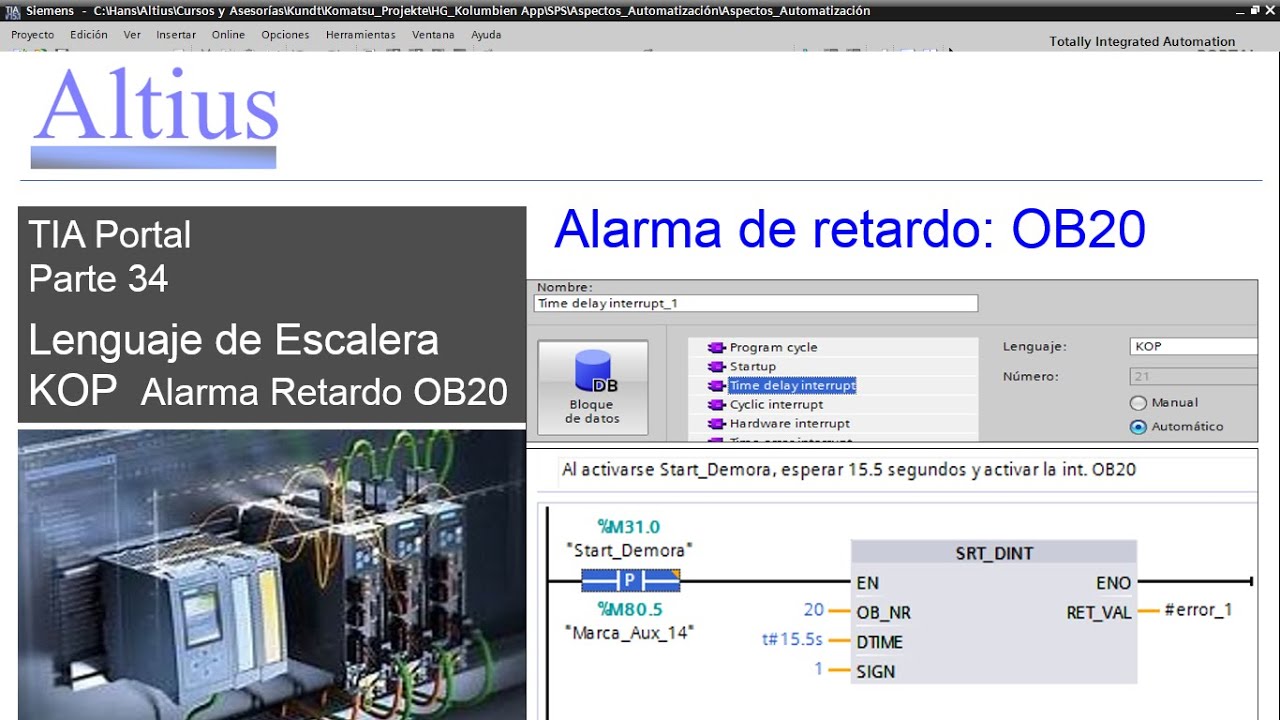Click the Siemens TIA icon in title bar

tap(12, 10)
